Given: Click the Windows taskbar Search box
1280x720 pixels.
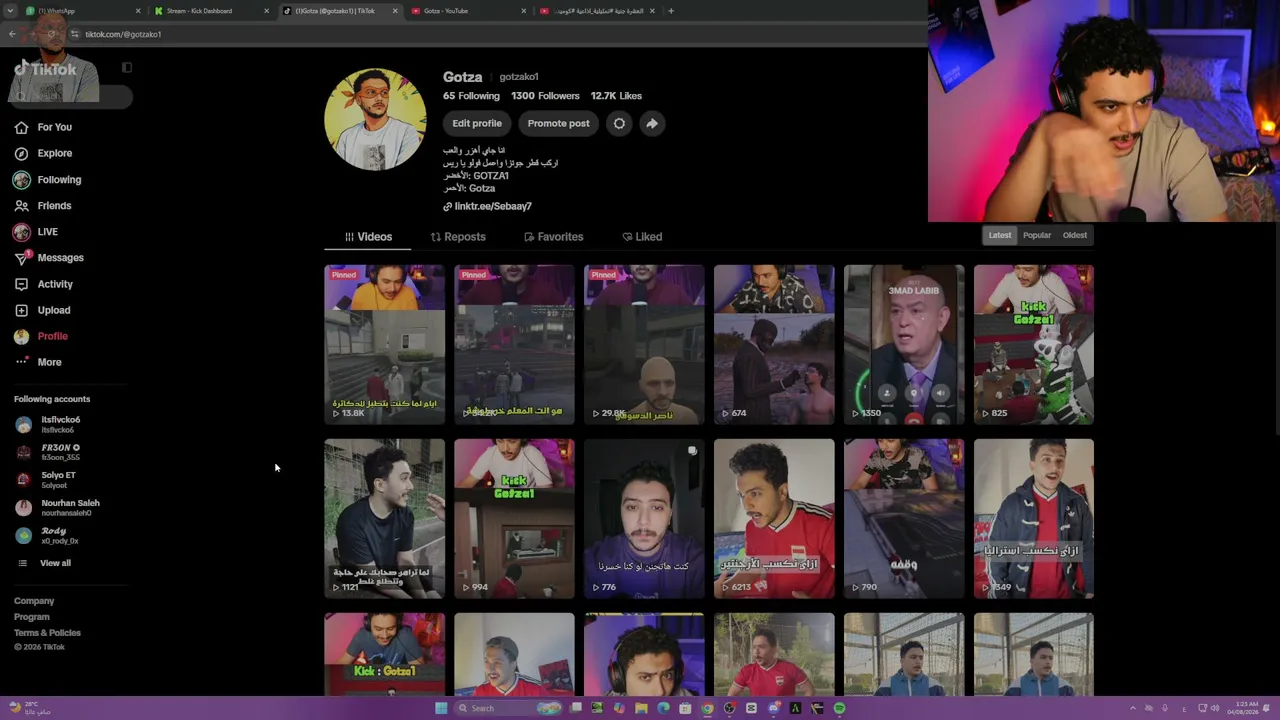Looking at the screenshot, I should point(507,708).
